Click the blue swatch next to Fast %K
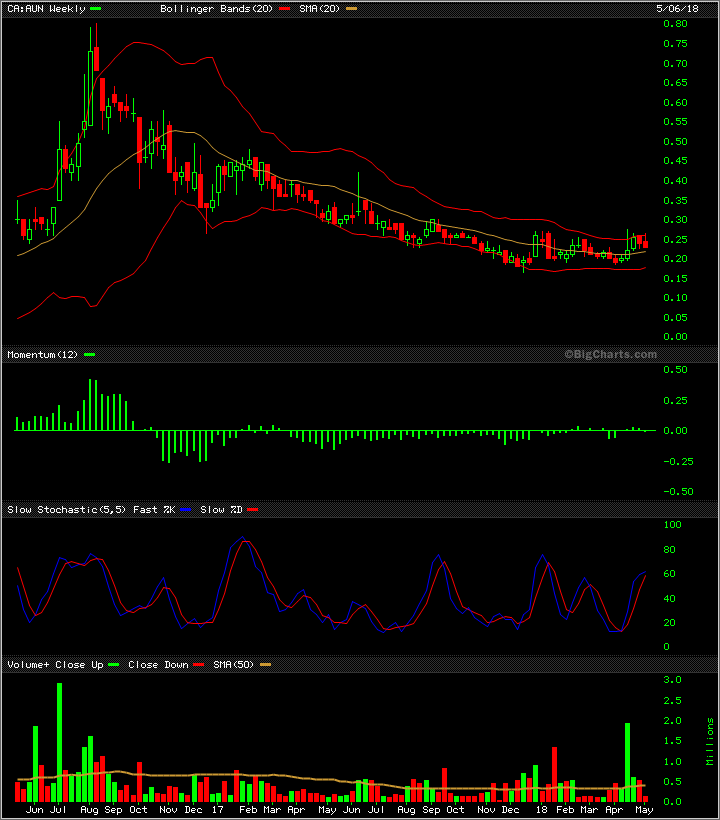The image size is (720, 820). click(x=186, y=510)
